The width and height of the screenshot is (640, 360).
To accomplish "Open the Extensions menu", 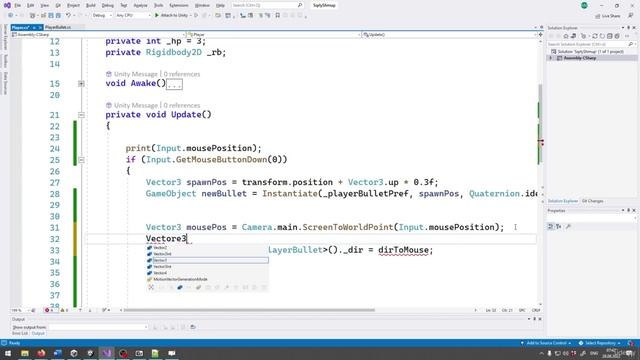I will 179,5.
